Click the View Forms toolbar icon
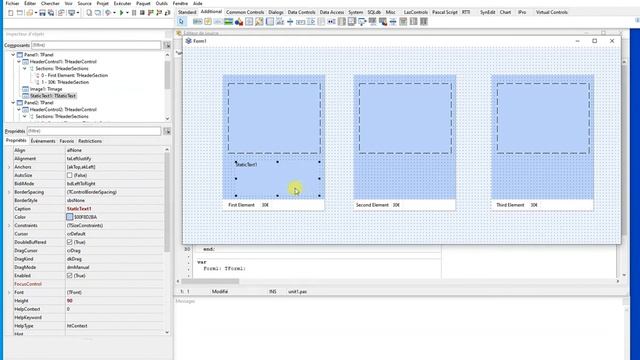The height and width of the screenshot is (360, 640). click(97, 13)
